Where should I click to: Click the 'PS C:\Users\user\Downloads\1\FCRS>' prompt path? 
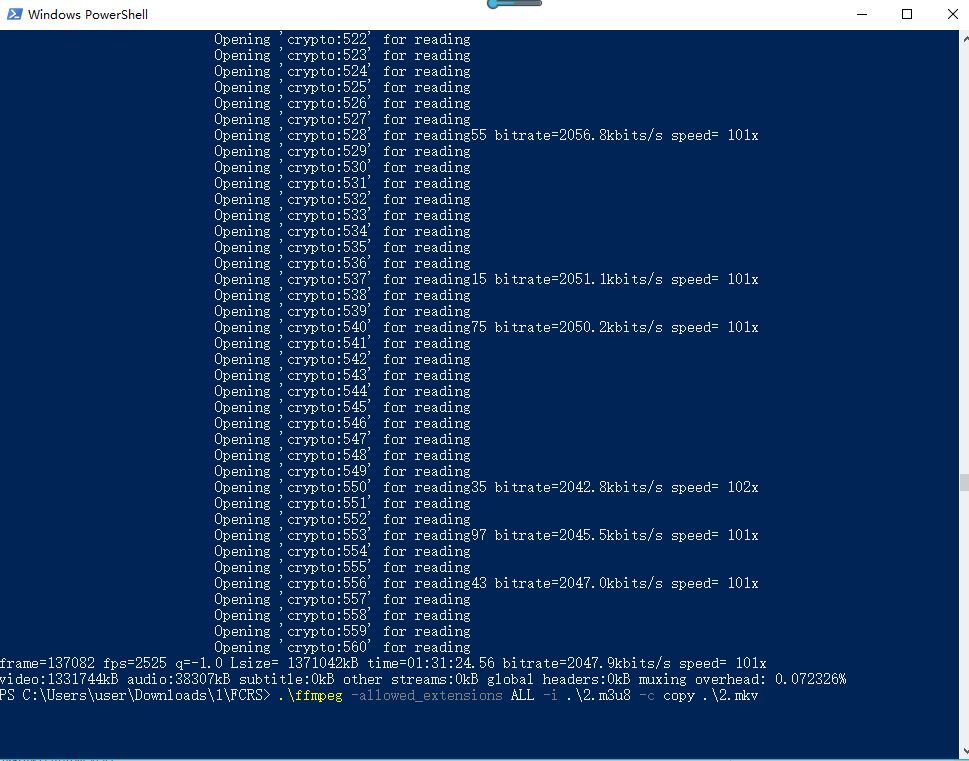pyautogui.click(x=135, y=695)
